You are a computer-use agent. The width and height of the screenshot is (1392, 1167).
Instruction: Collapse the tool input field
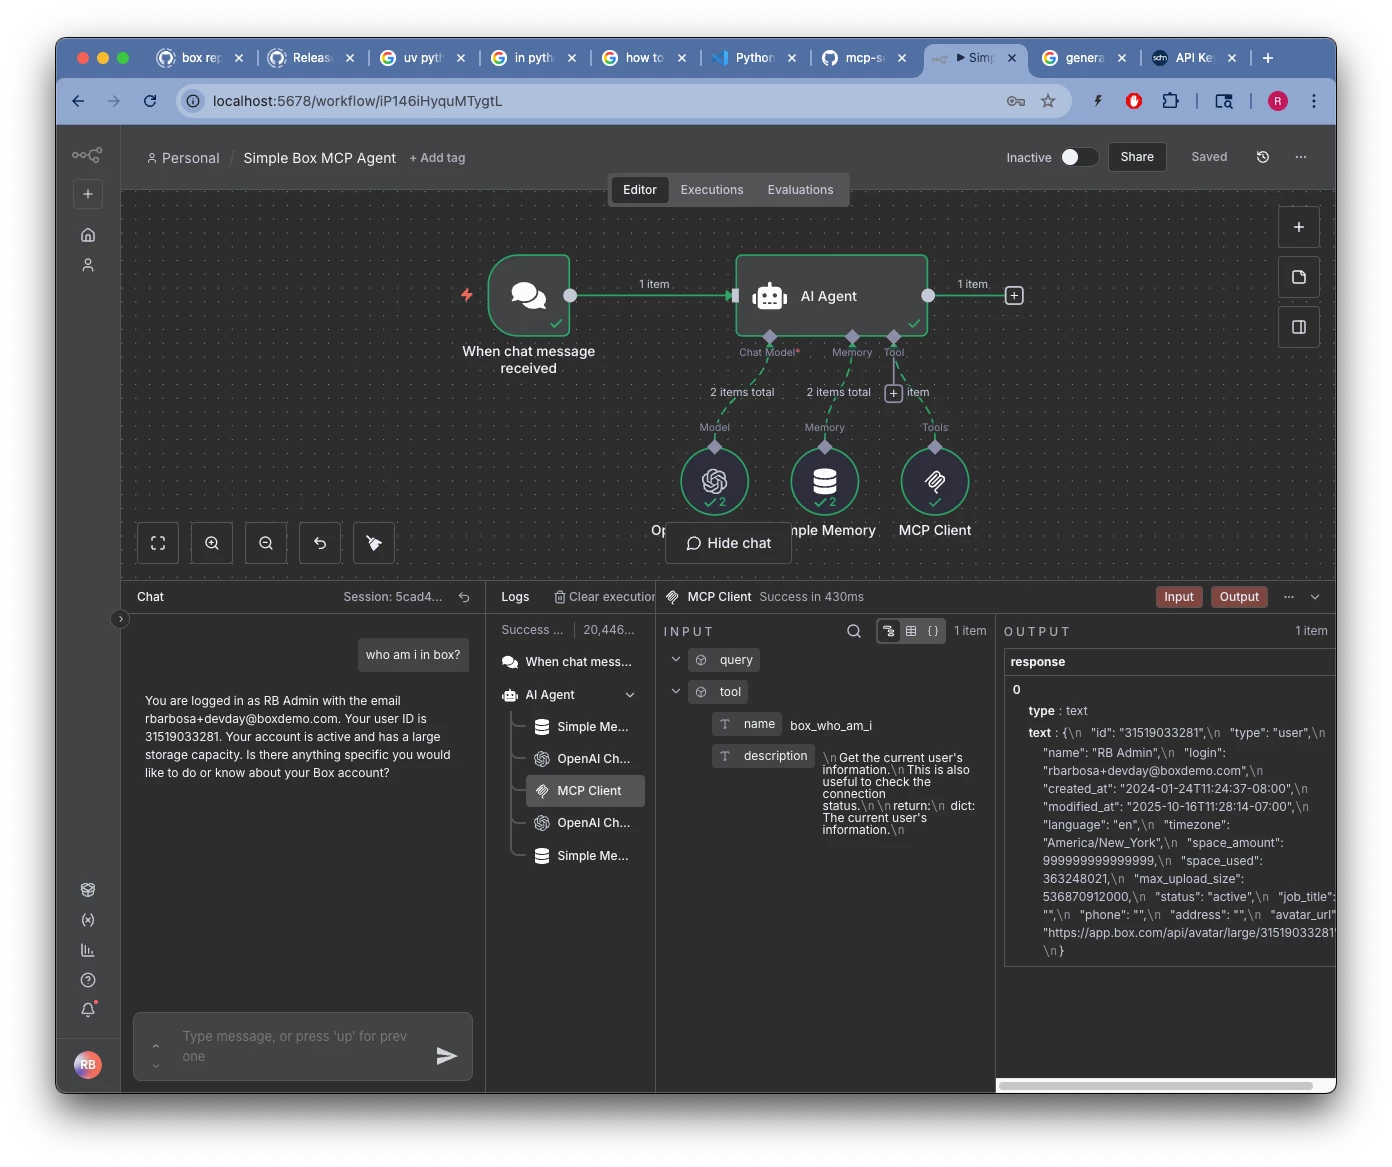pyautogui.click(x=676, y=691)
